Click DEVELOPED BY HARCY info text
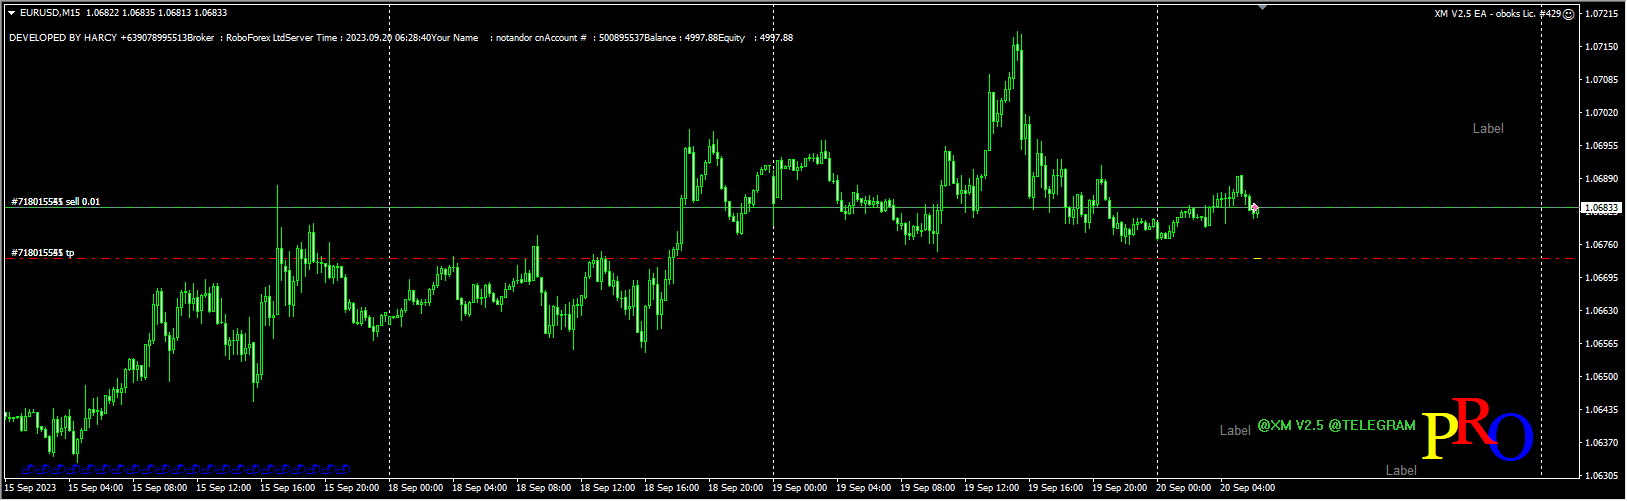Image resolution: width=1627 pixels, height=501 pixels. tap(63, 38)
